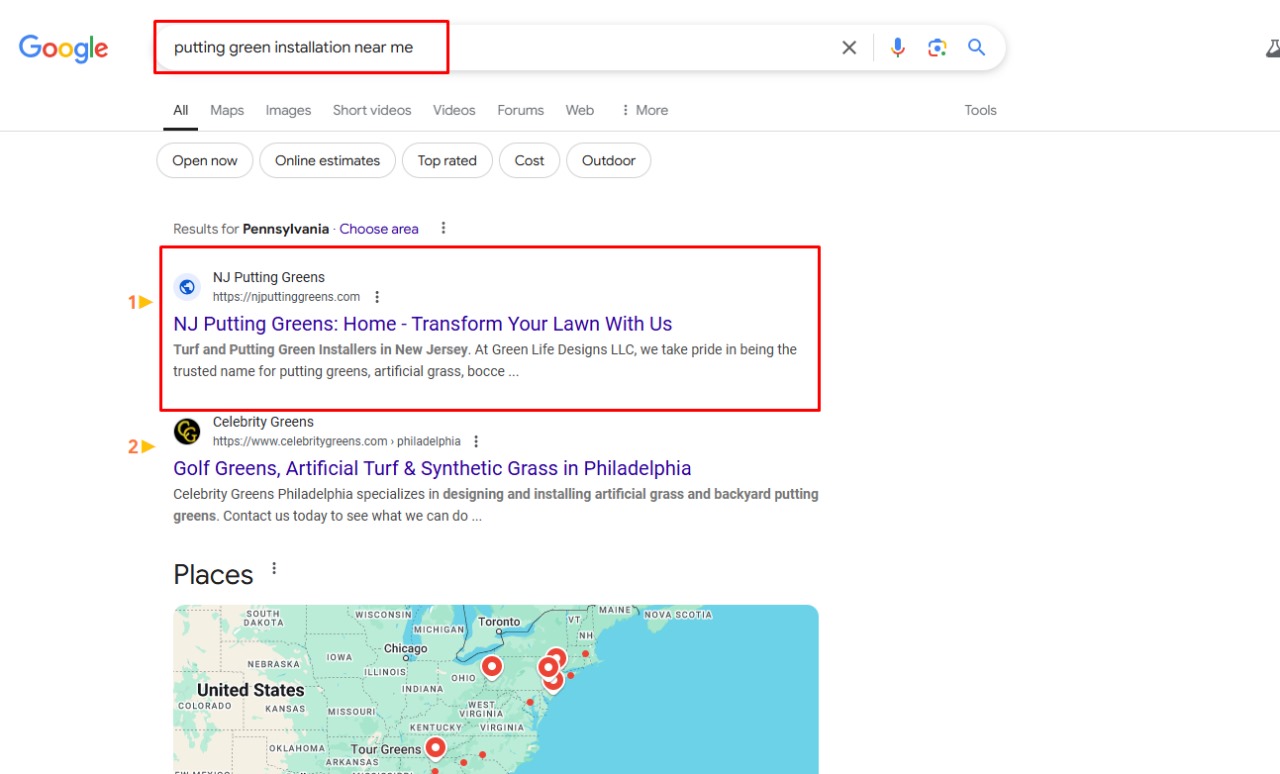Apply the Cost filter chip

tap(529, 160)
